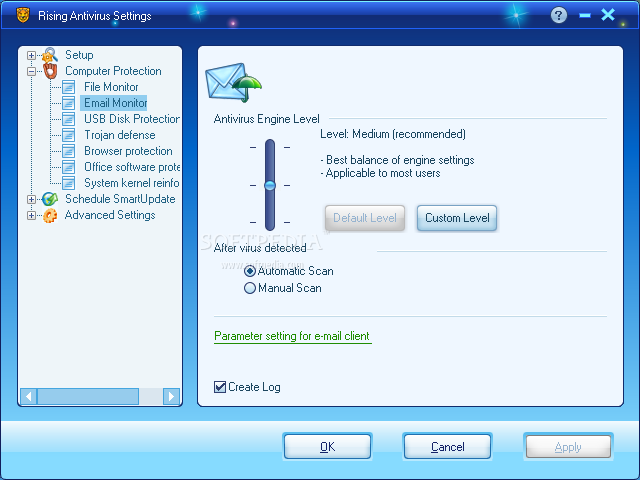
Task: Click the engine level slider thumb
Action: click(270, 185)
